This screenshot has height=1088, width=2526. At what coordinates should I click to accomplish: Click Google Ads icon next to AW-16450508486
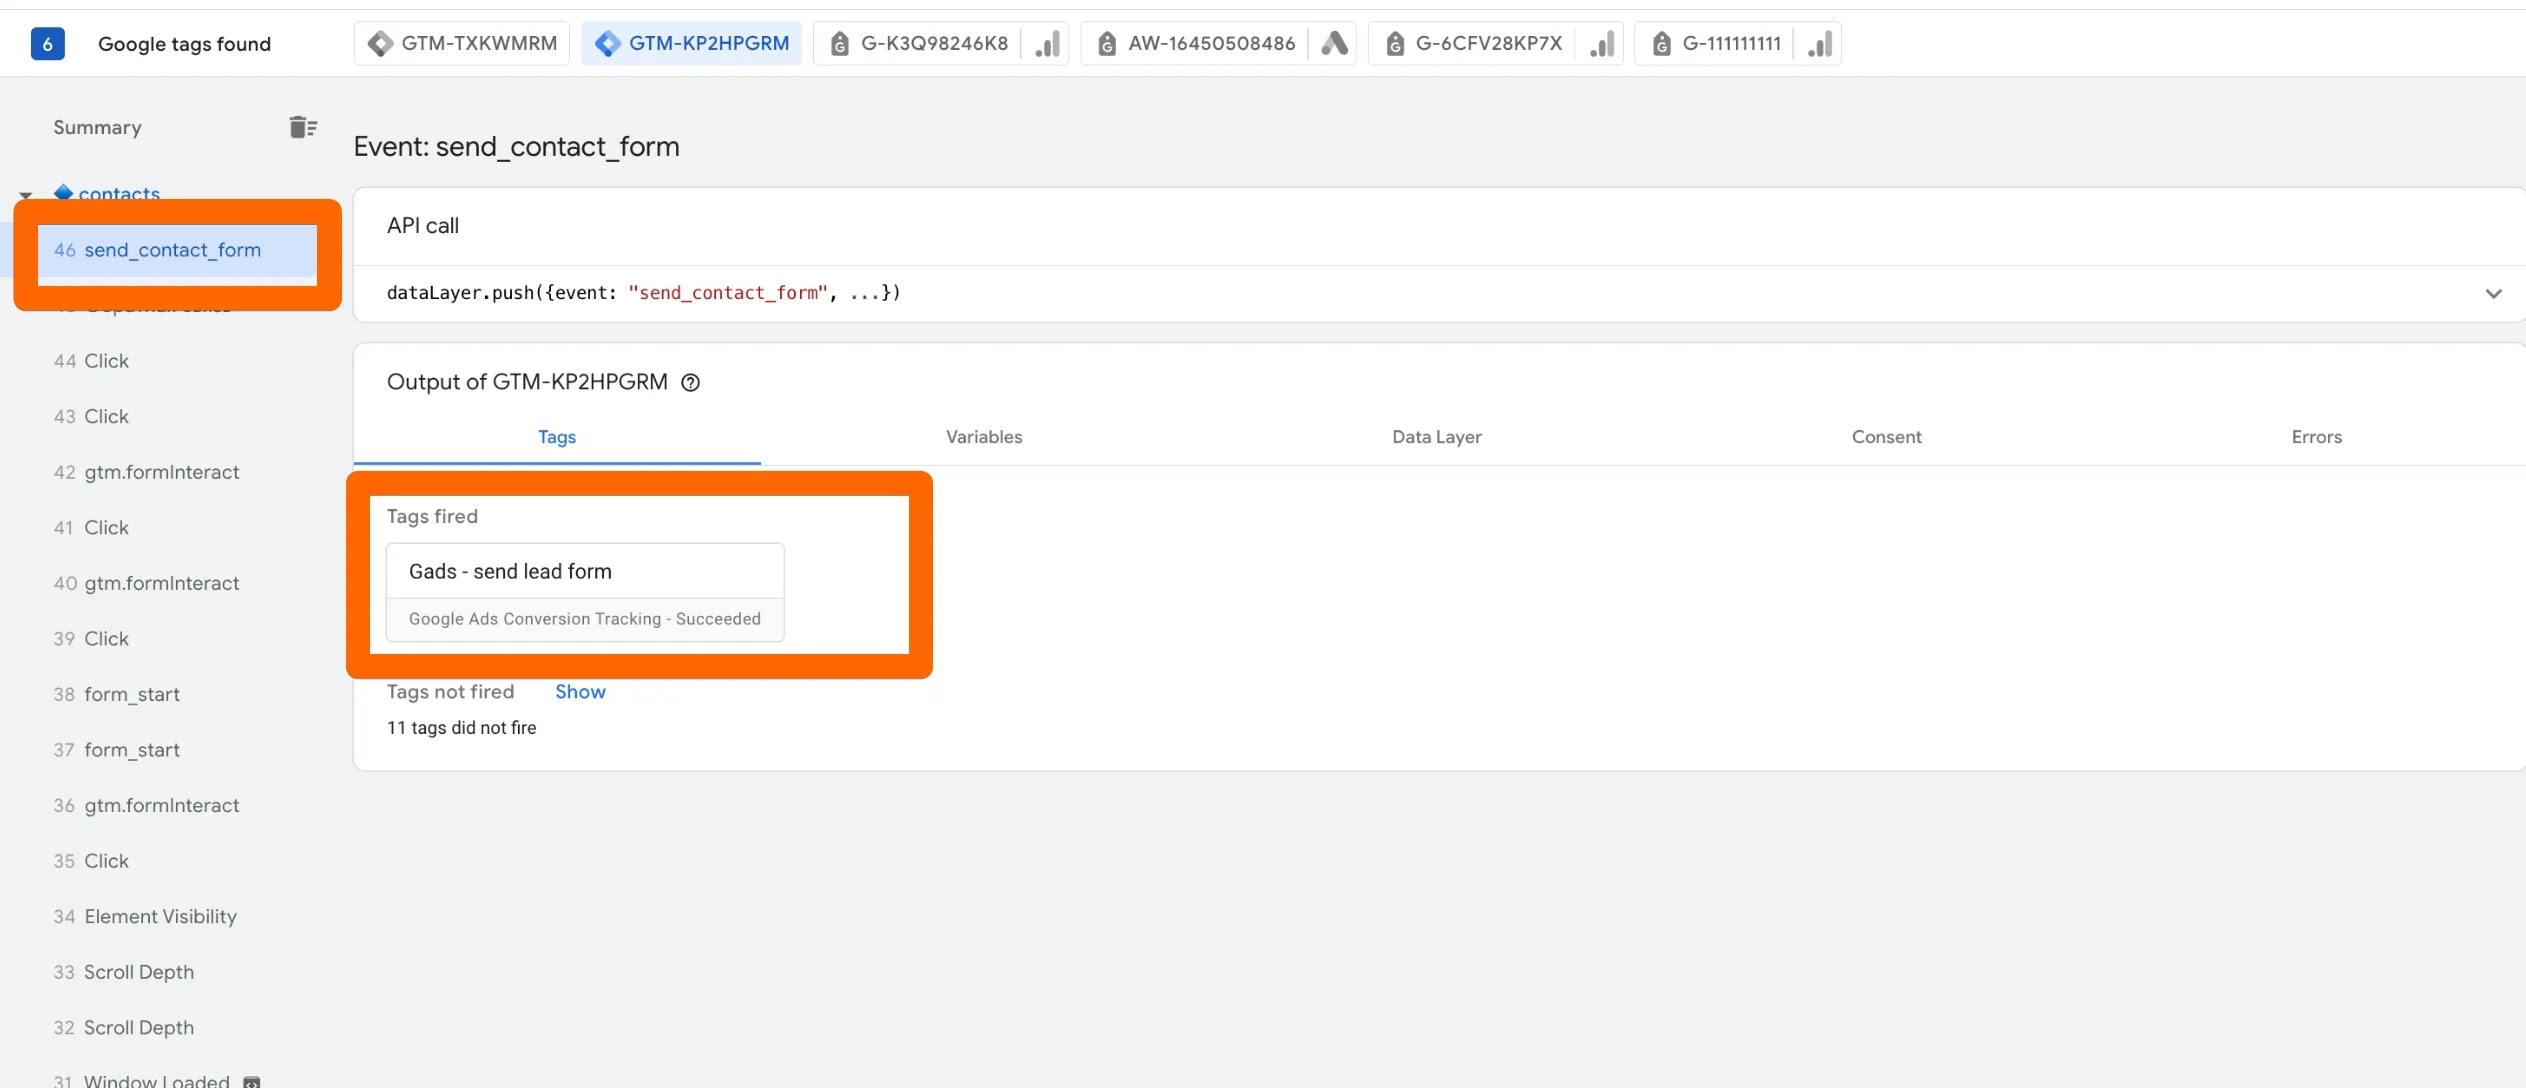[1334, 43]
